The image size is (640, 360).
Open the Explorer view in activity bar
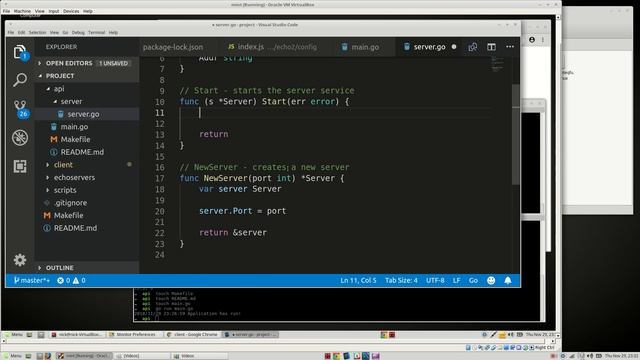[20, 52]
